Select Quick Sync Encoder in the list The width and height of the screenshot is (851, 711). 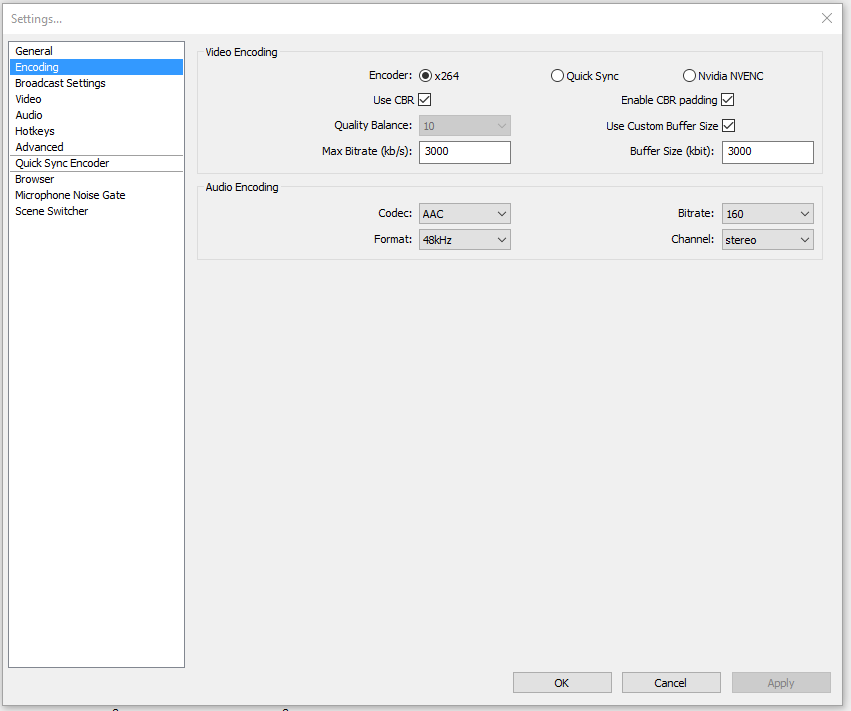(96, 163)
